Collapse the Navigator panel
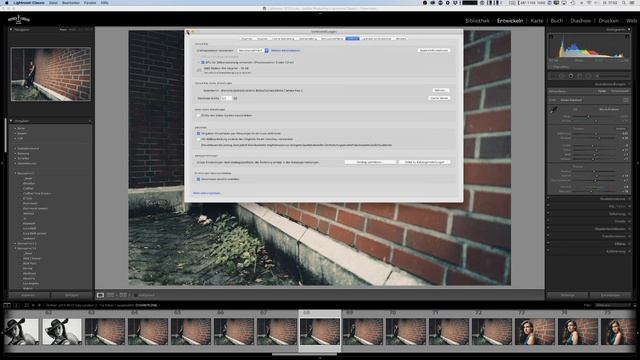The height and width of the screenshot is (360, 640). click(11, 30)
